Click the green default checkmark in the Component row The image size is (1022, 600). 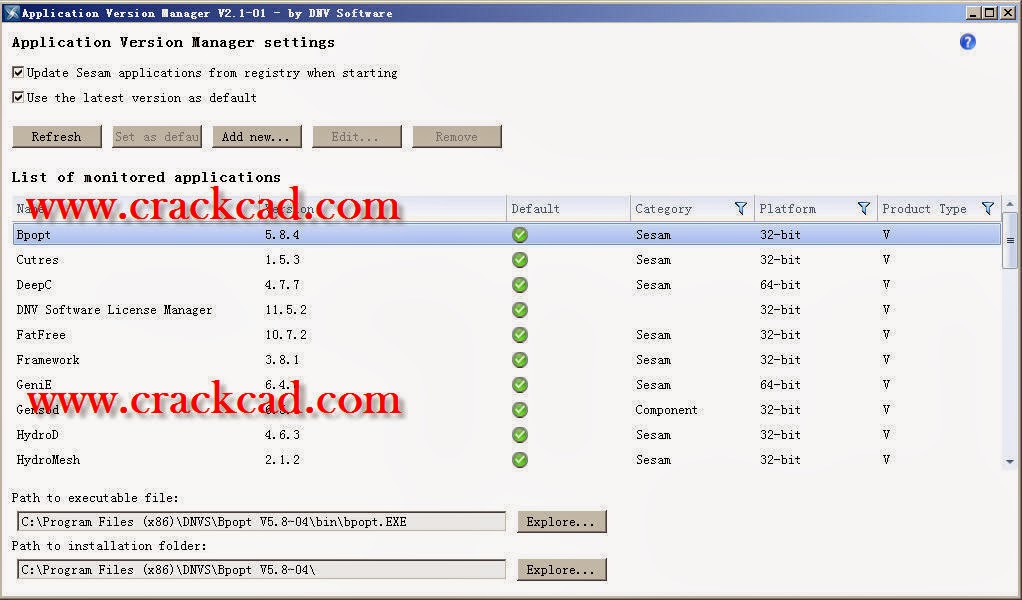519,410
